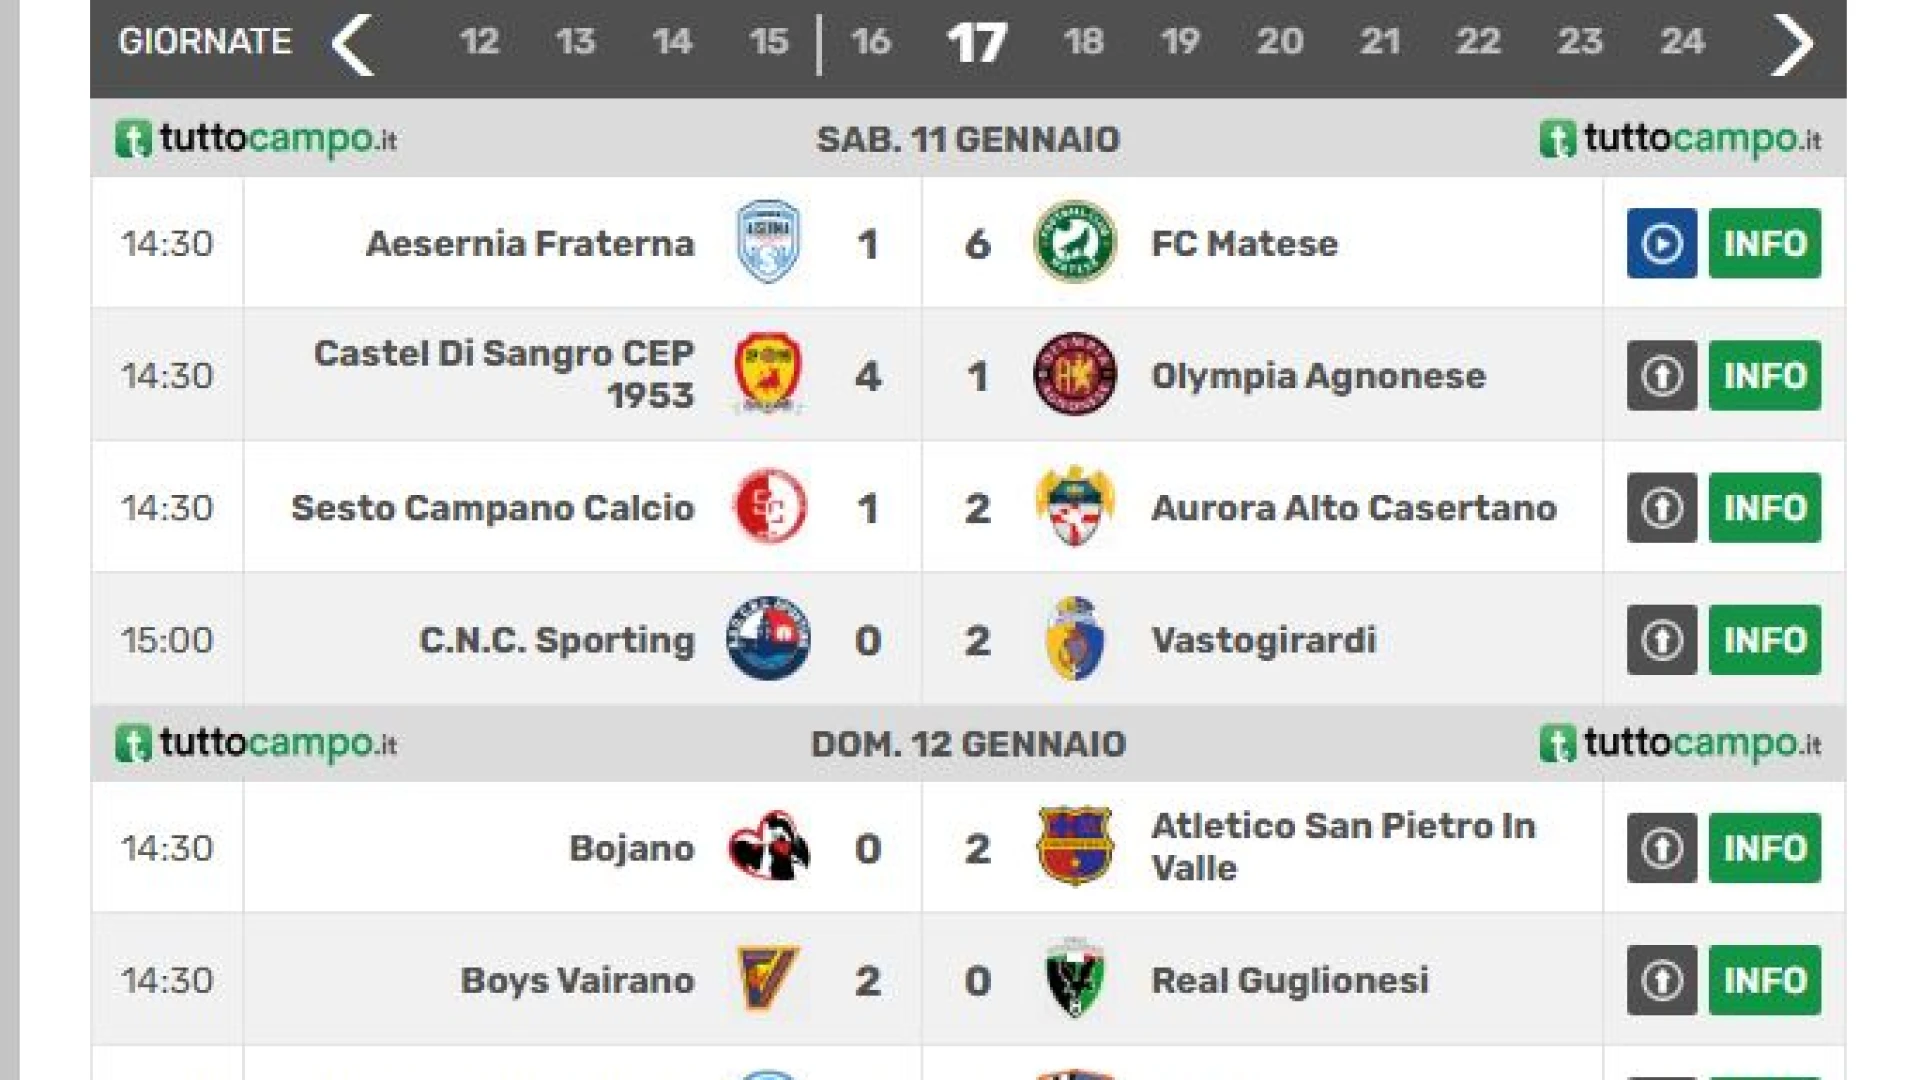
Task: Open INFO for Boys Vairano vs Real Guglionesi
Action: click(1765, 979)
